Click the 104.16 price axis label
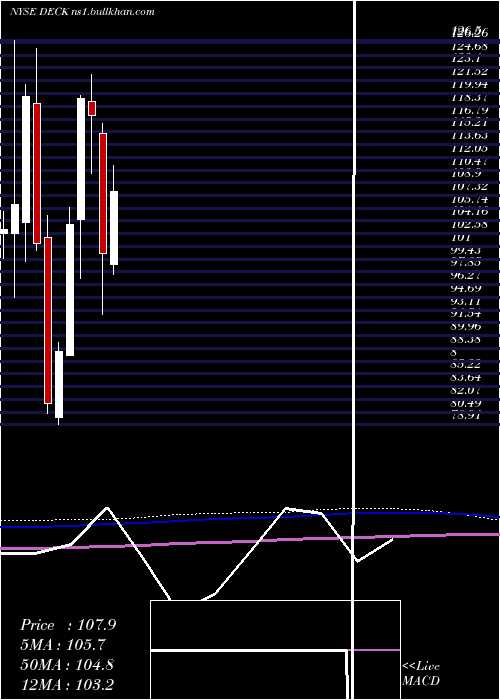Viewport: 500px width, 700px height. pos(470,212)
